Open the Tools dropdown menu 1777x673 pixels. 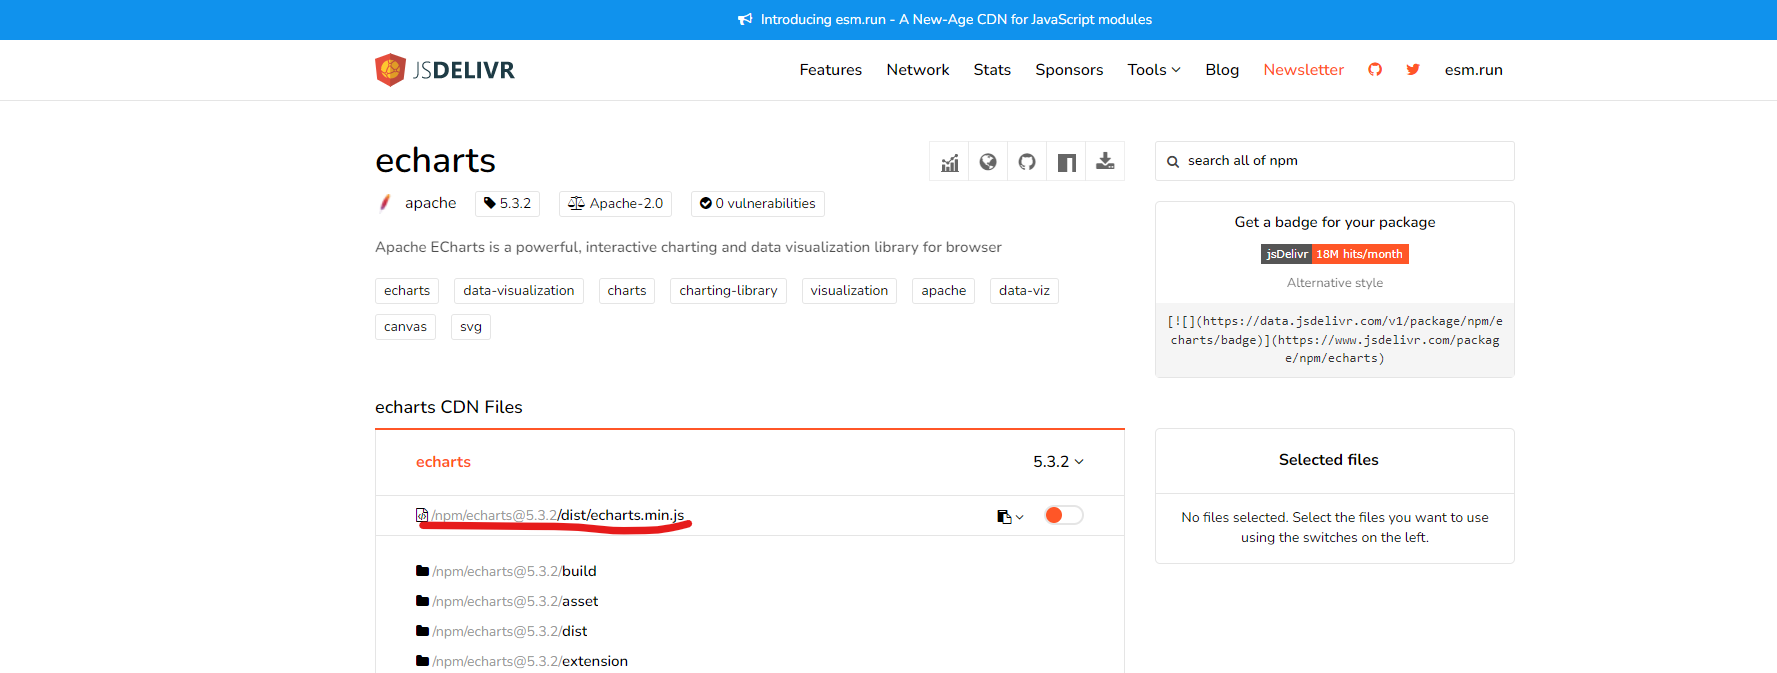pos(1154,70)
